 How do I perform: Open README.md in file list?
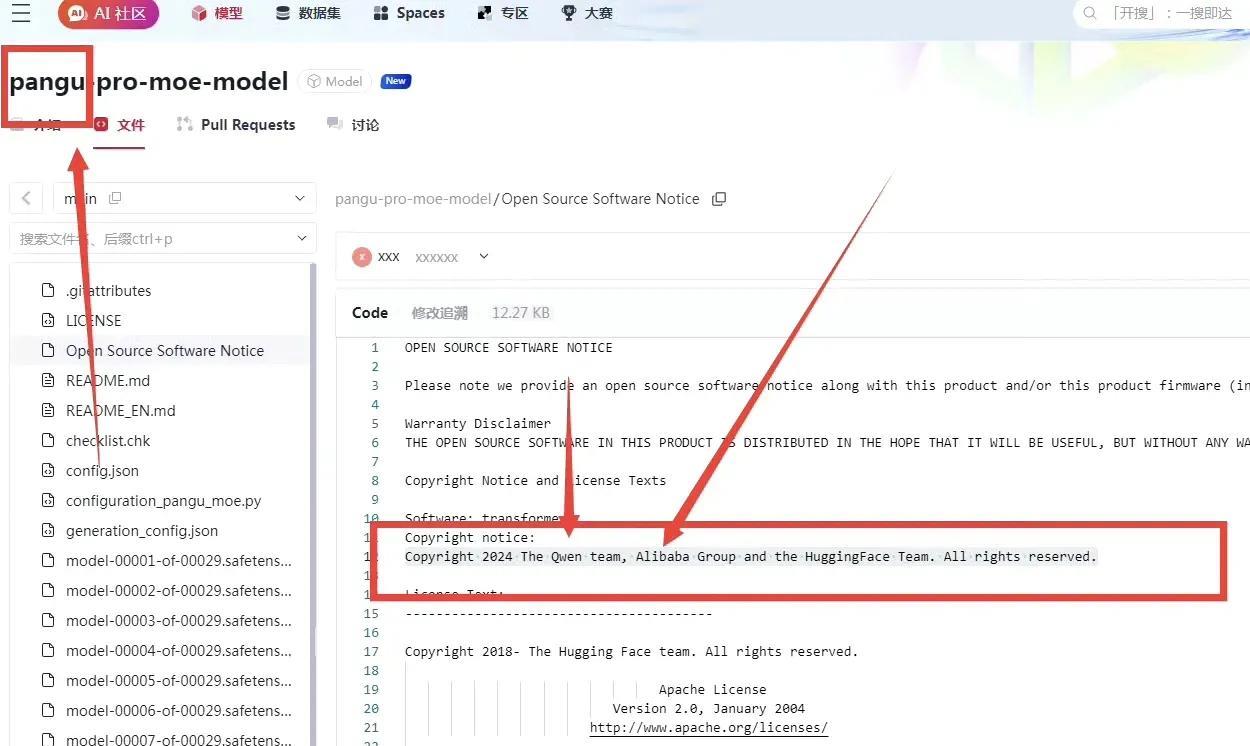108,381
